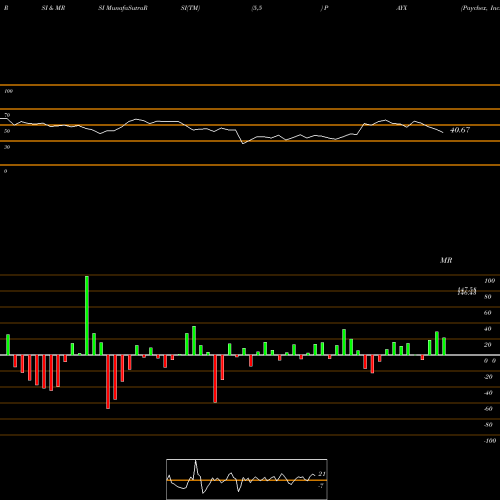Click the 50 label on RSI axis
The width and height of the screenshot is (500, 500).
point(7,131)
